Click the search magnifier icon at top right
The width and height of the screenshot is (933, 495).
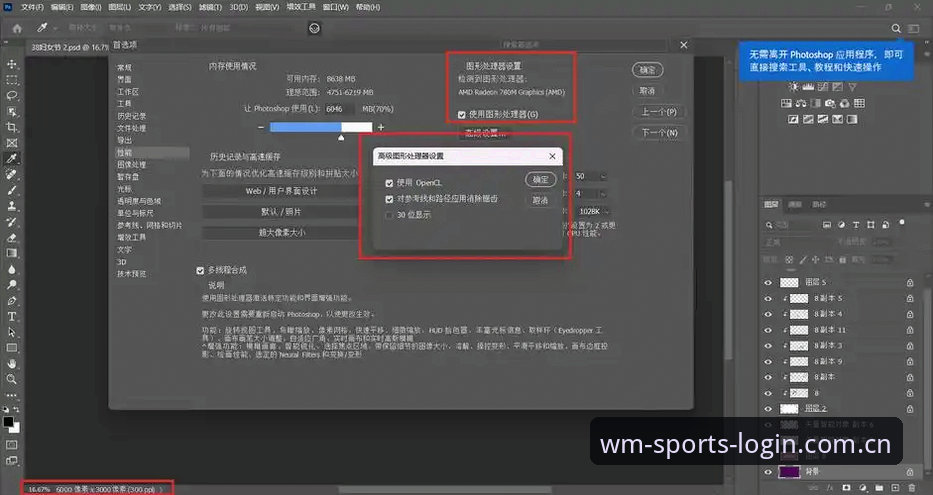(896, 28)
